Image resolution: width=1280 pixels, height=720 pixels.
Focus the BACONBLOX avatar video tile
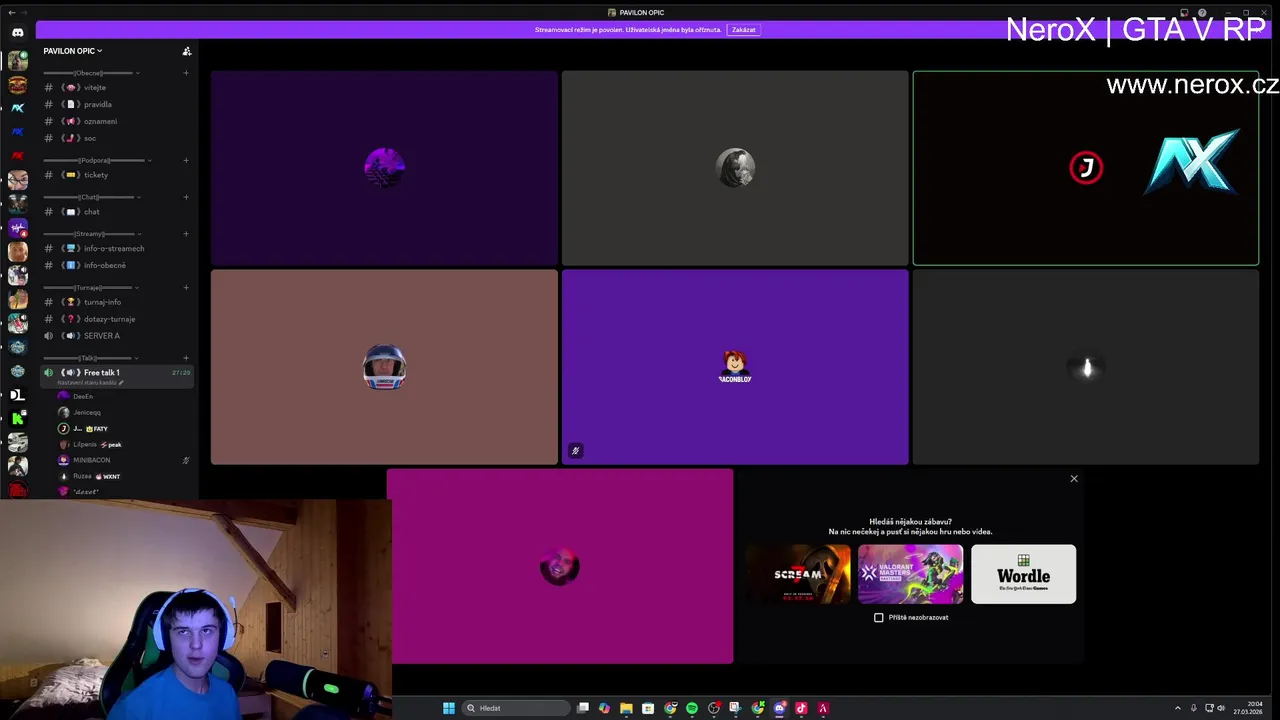pyautogui.click(x=735, y=367)
